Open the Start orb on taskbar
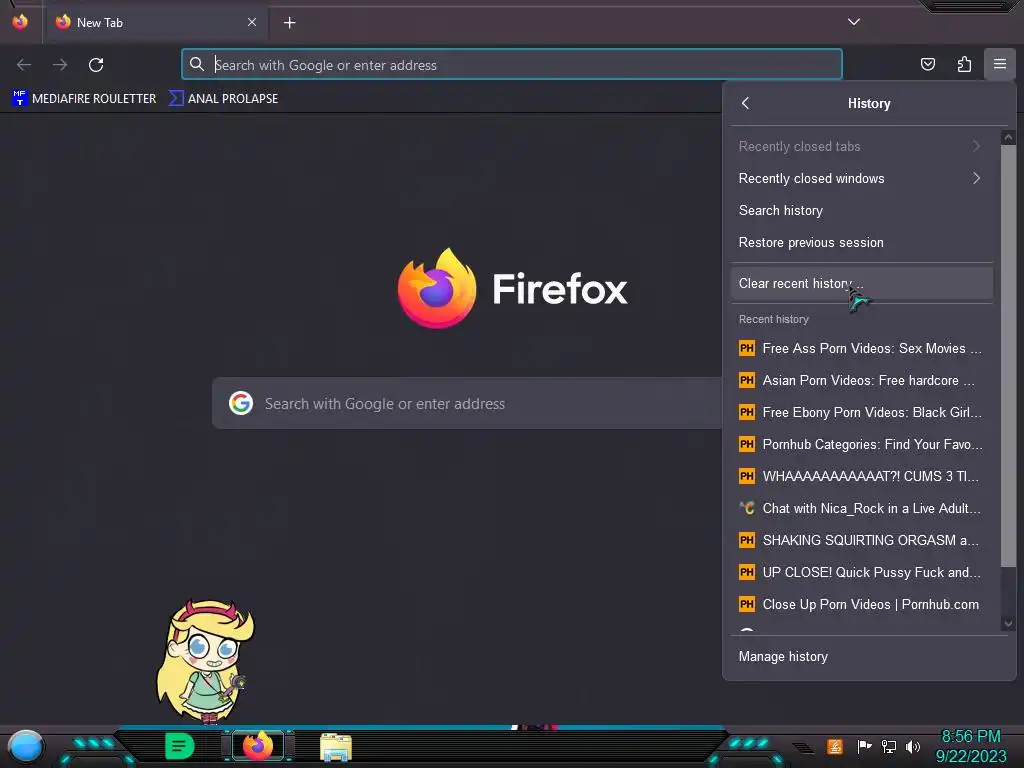The height and width of the screenshot is (768, 1024). [25, 746]
